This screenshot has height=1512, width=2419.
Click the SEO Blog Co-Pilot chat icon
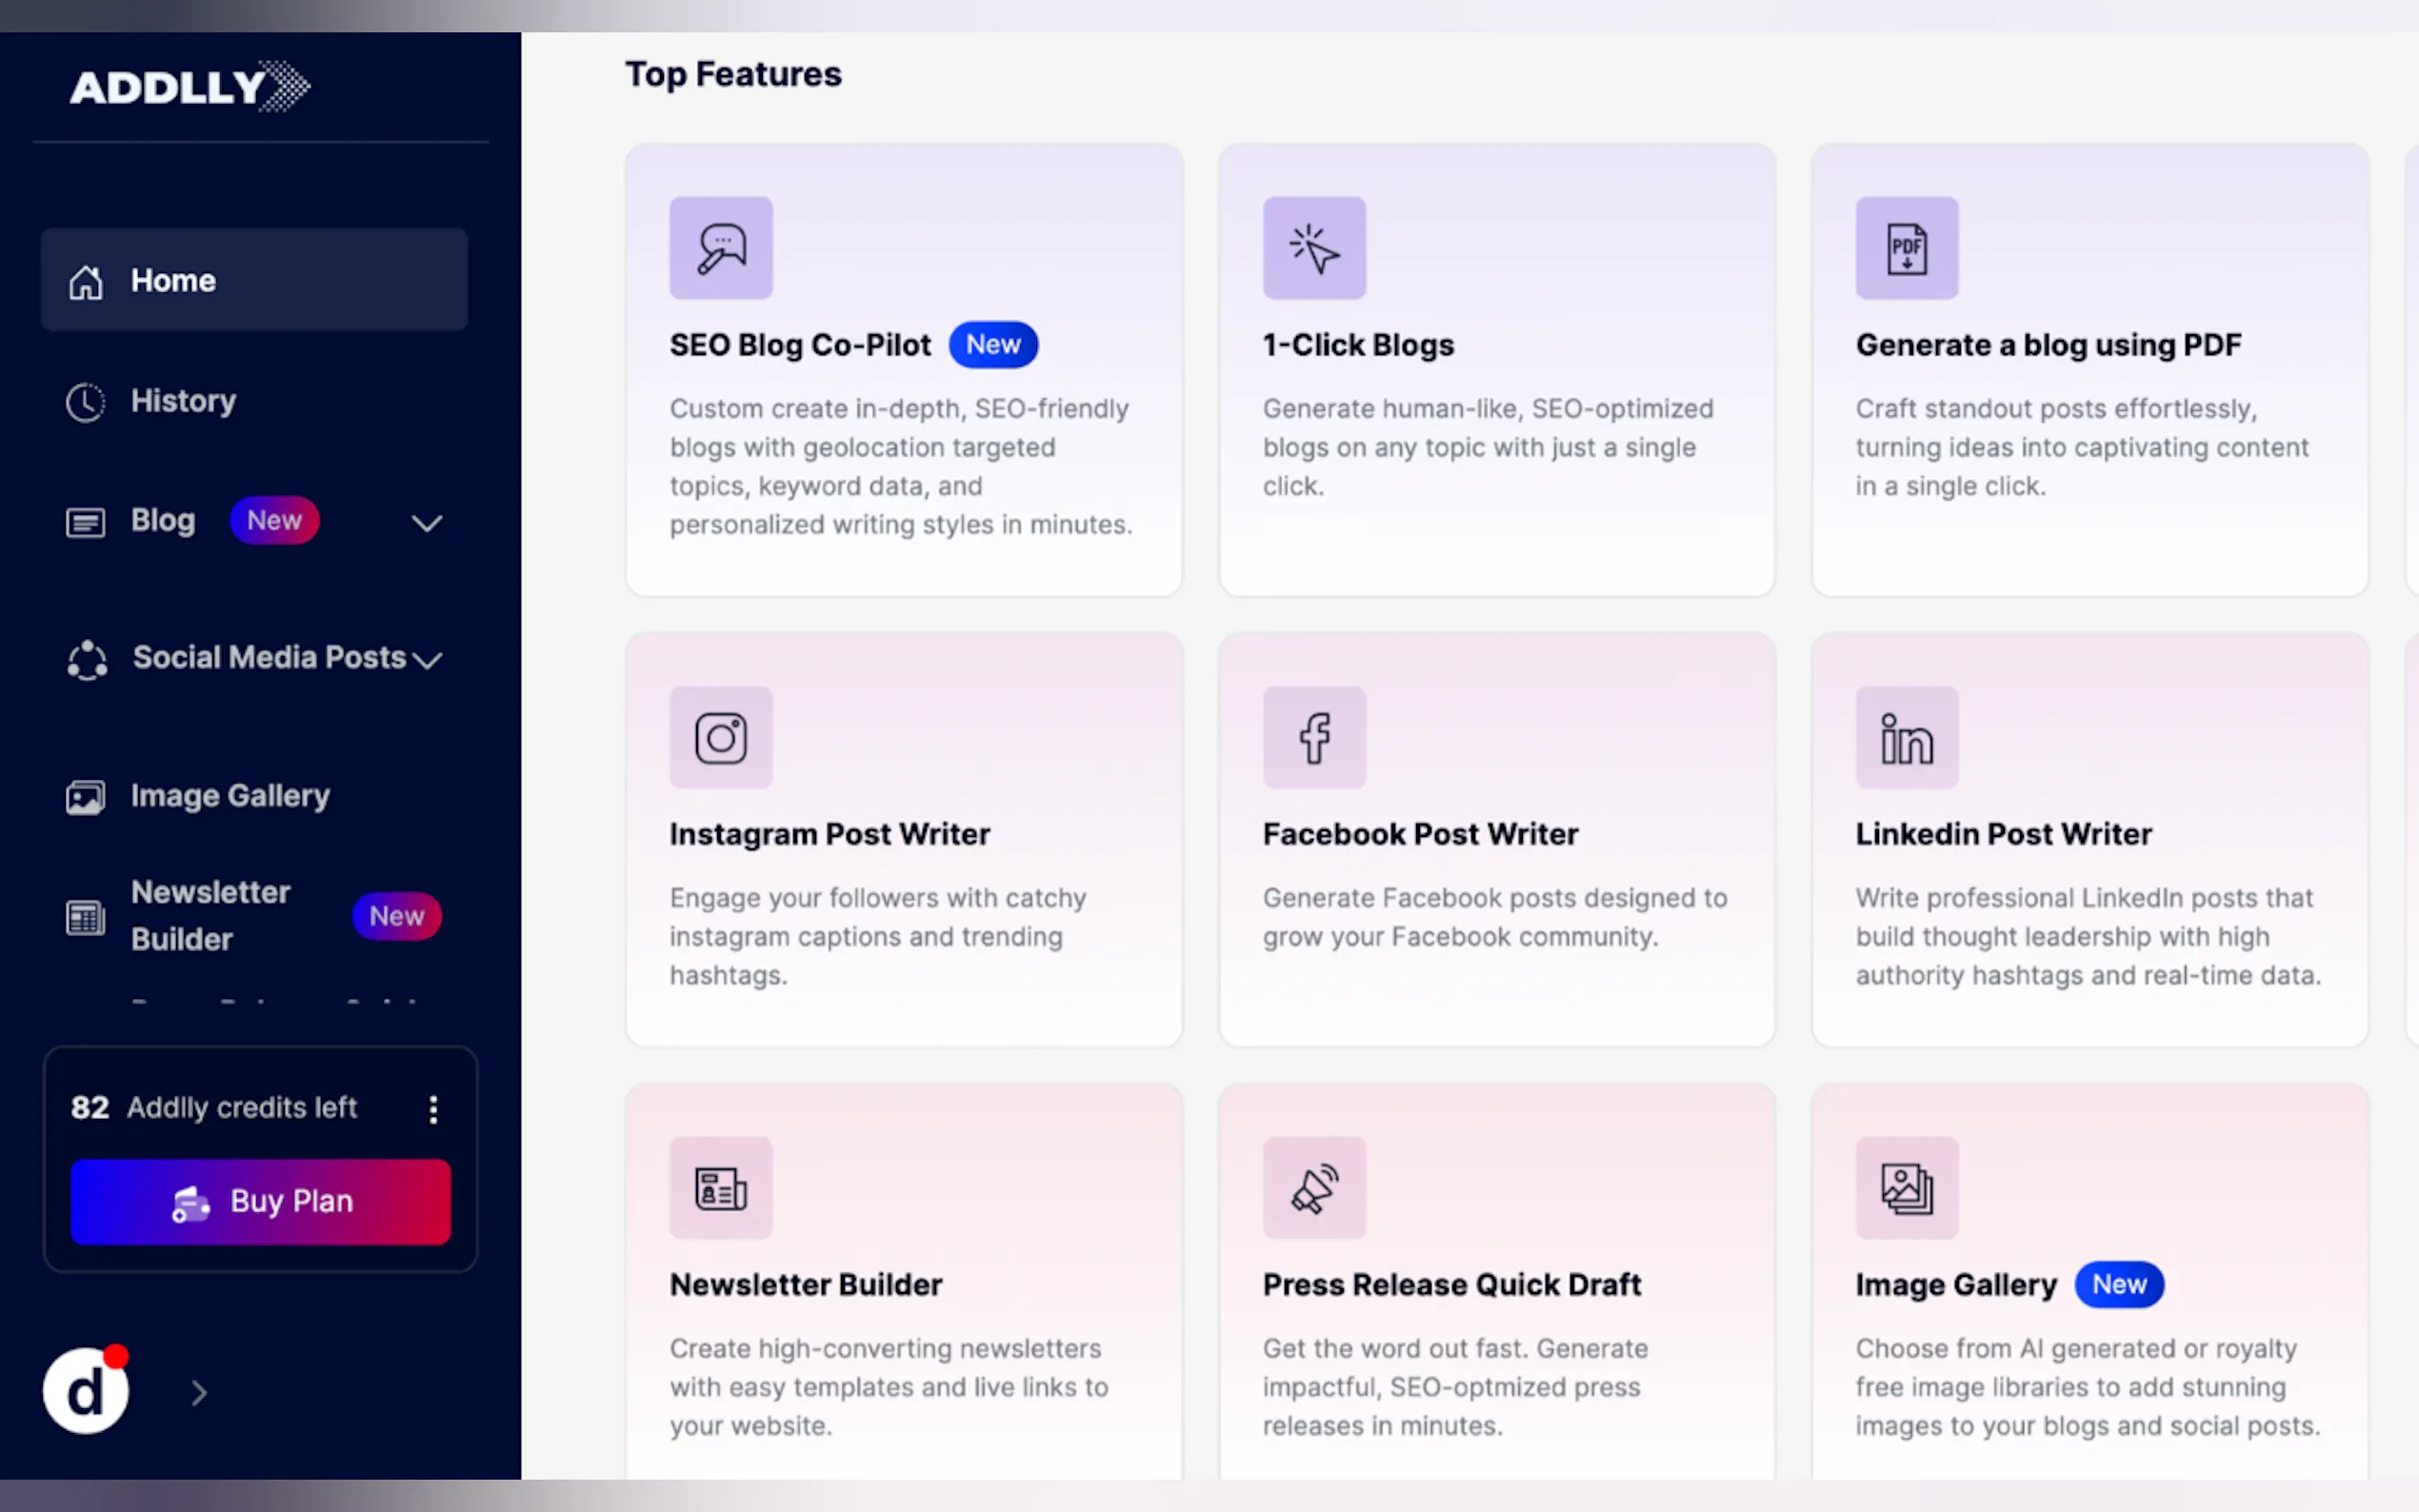(721, 248)
